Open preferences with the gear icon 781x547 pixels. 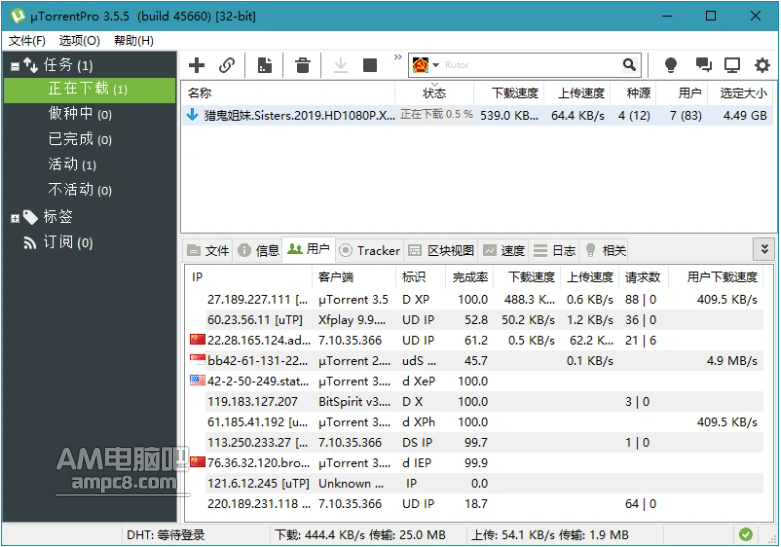[762, 65]
